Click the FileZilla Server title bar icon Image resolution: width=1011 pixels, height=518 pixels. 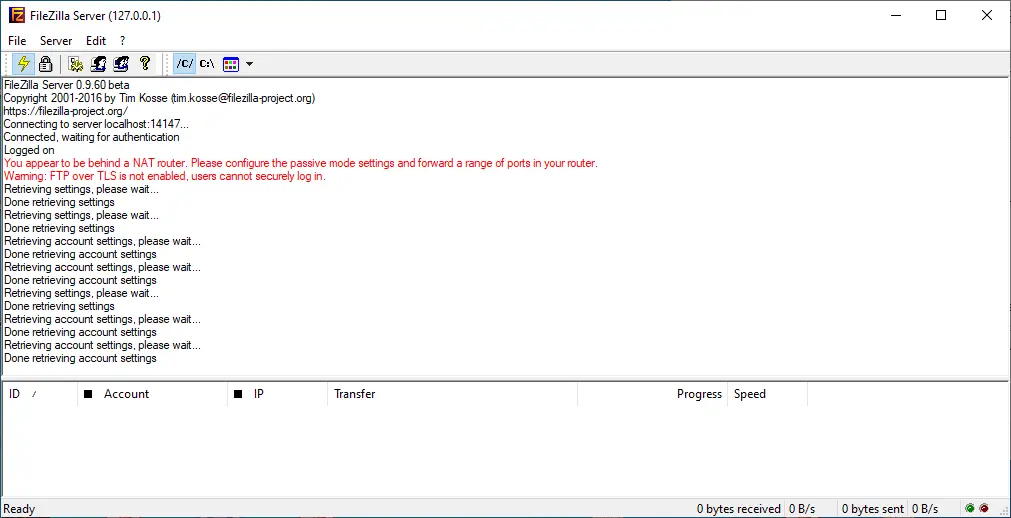pos(16,15)
